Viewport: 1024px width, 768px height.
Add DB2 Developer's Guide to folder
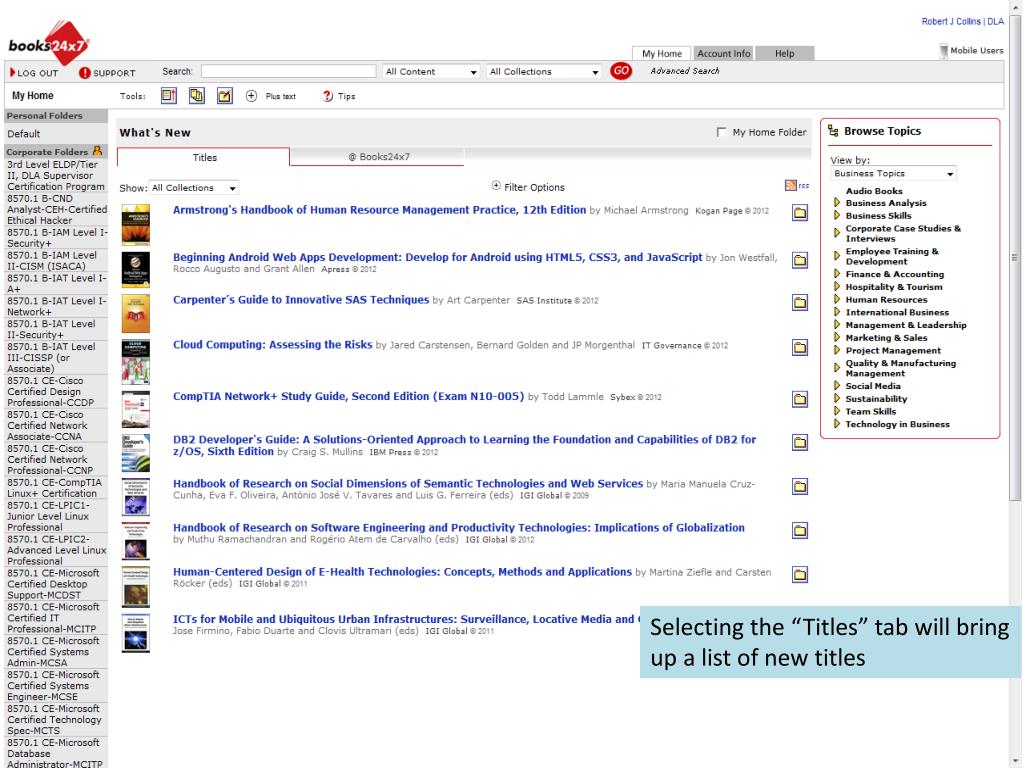click(800, 443)
